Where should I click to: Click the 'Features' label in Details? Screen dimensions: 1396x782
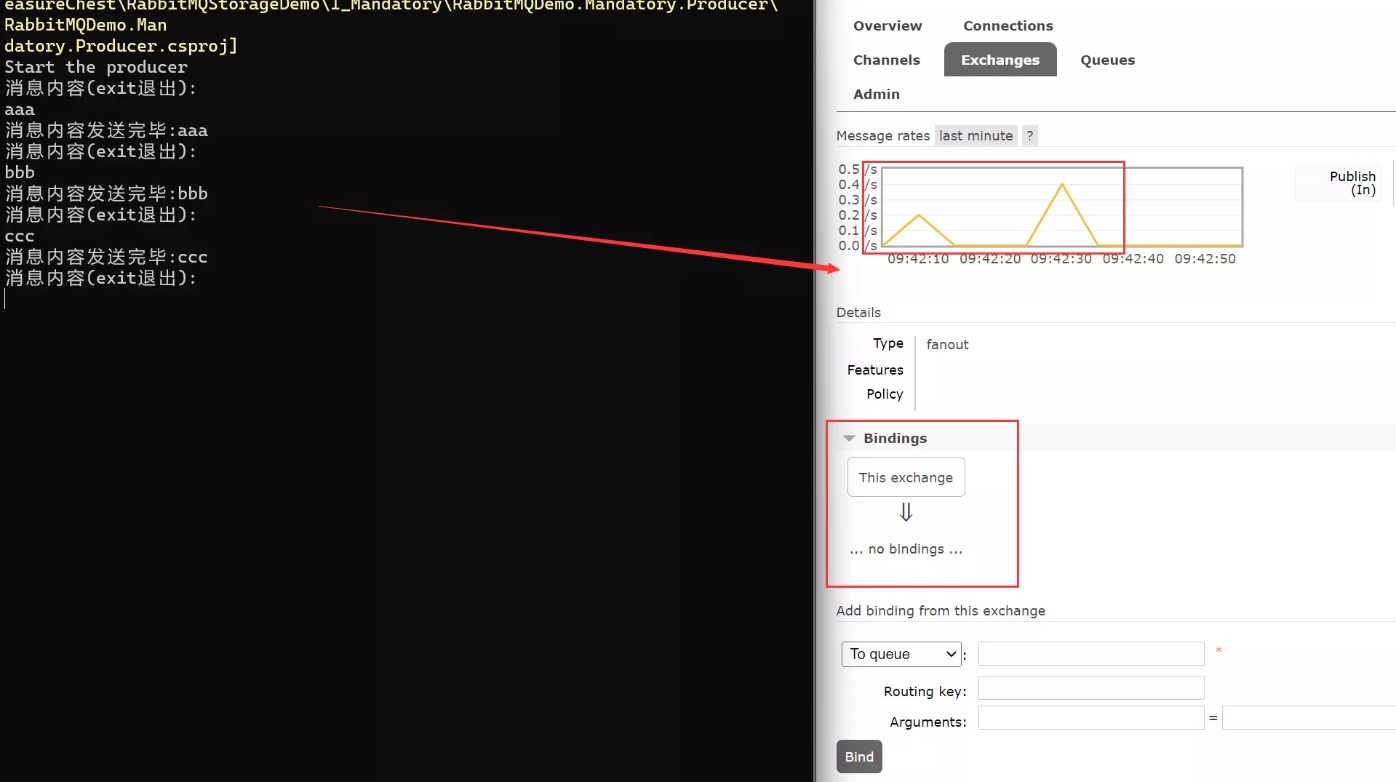pos(875,370)
